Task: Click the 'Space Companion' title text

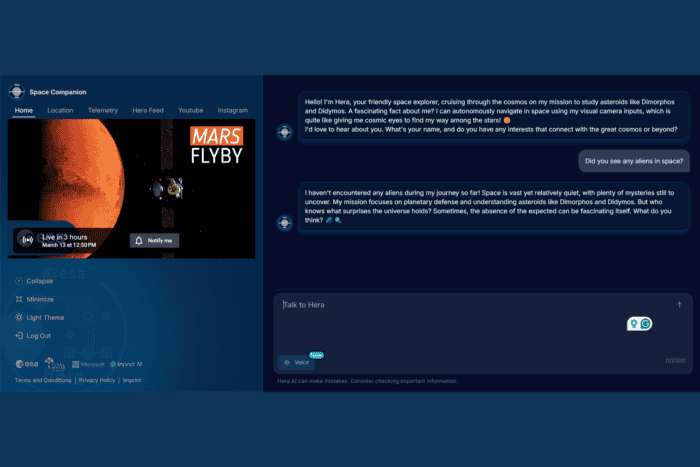Action: point(58,92)
